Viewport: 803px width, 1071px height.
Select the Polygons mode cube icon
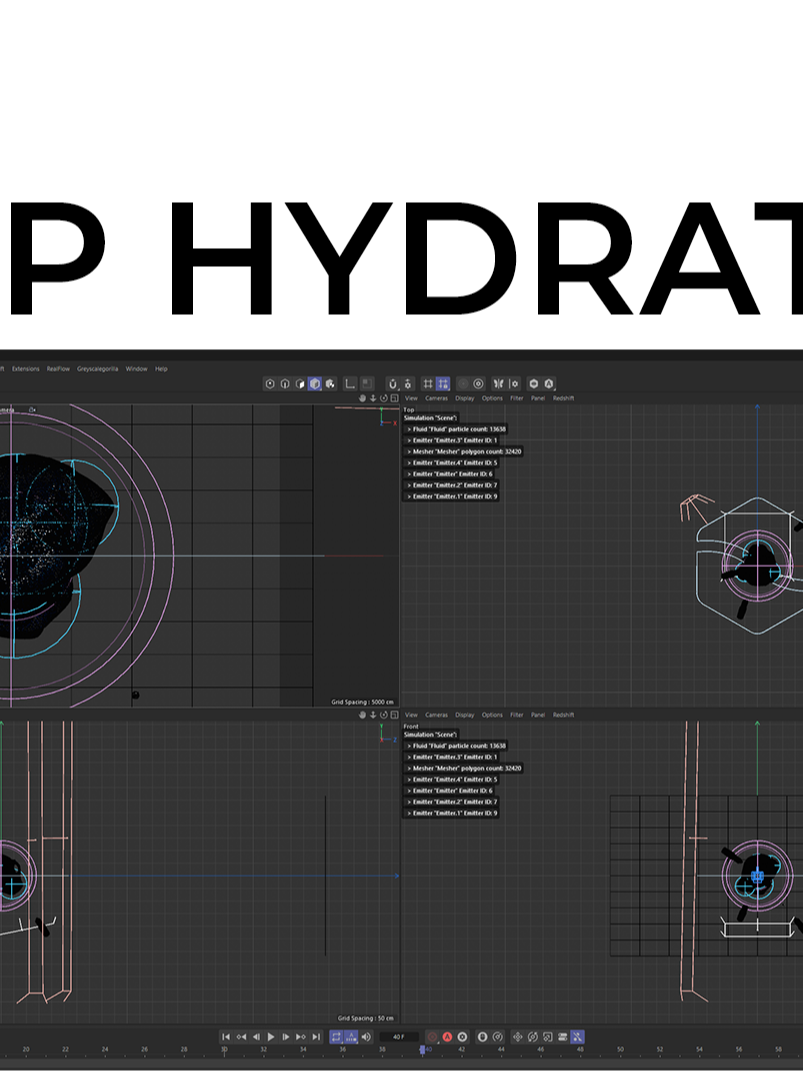(x=300, y=384)
